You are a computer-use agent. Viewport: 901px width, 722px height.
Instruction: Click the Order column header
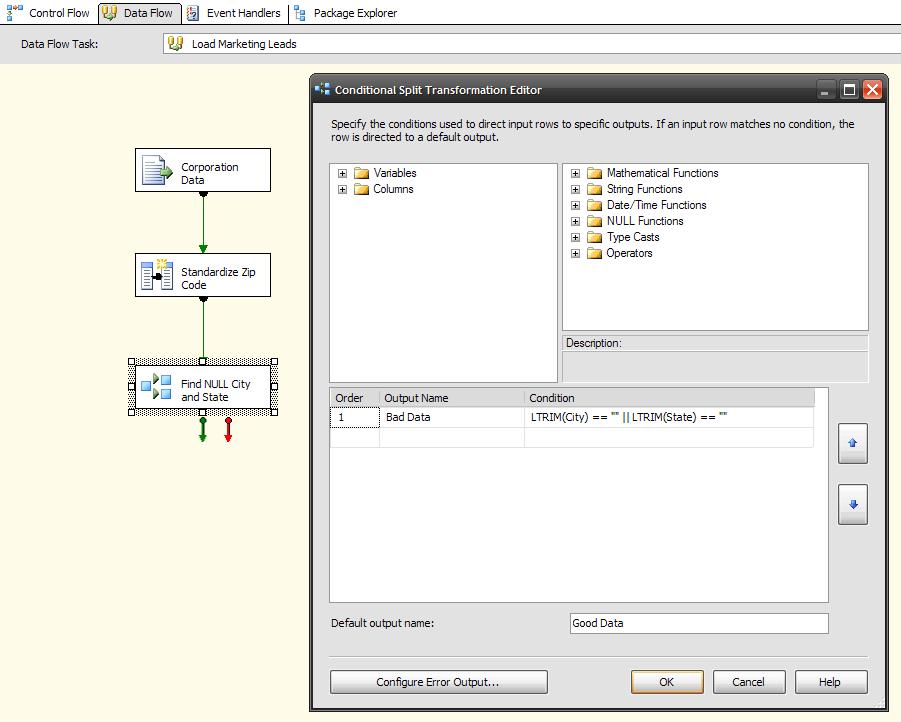pos(355,398)
